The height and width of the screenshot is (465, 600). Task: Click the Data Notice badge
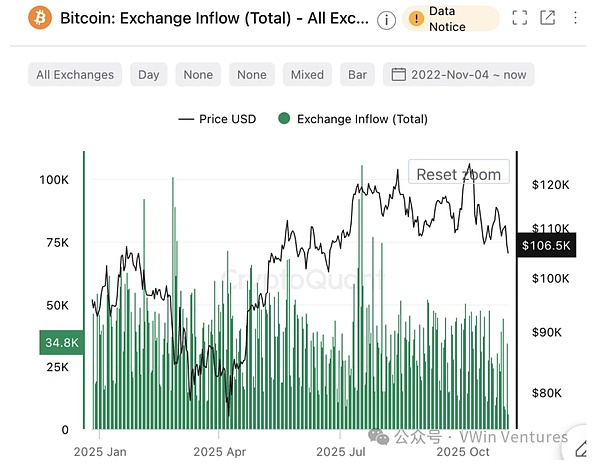(x=450, y=19)
